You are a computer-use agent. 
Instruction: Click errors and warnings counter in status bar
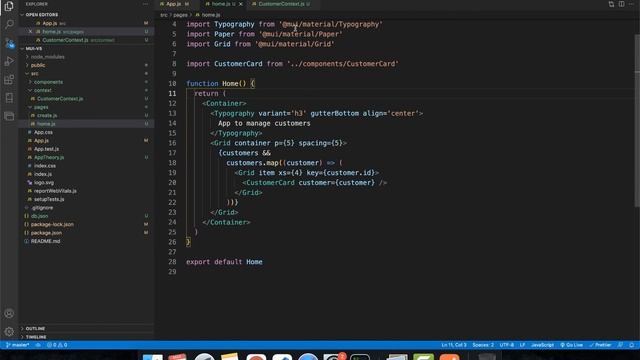click(57, 345)
